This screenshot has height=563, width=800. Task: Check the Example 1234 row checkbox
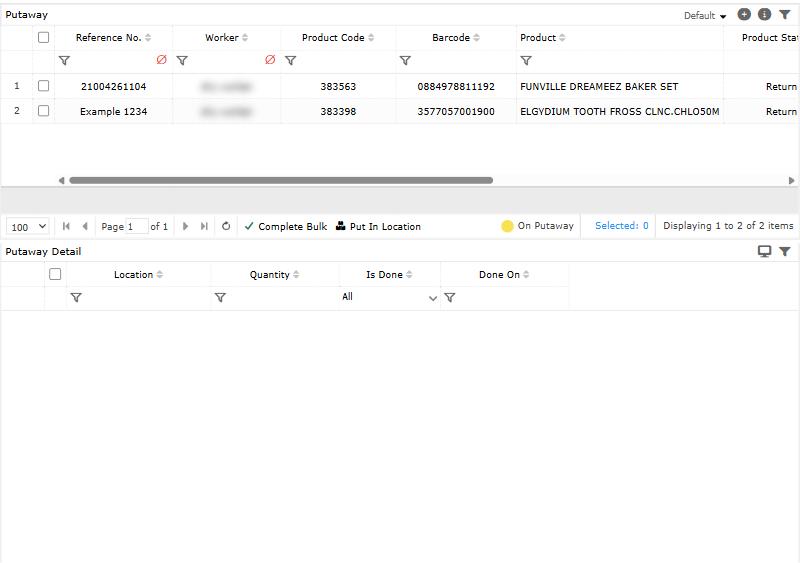43,111
